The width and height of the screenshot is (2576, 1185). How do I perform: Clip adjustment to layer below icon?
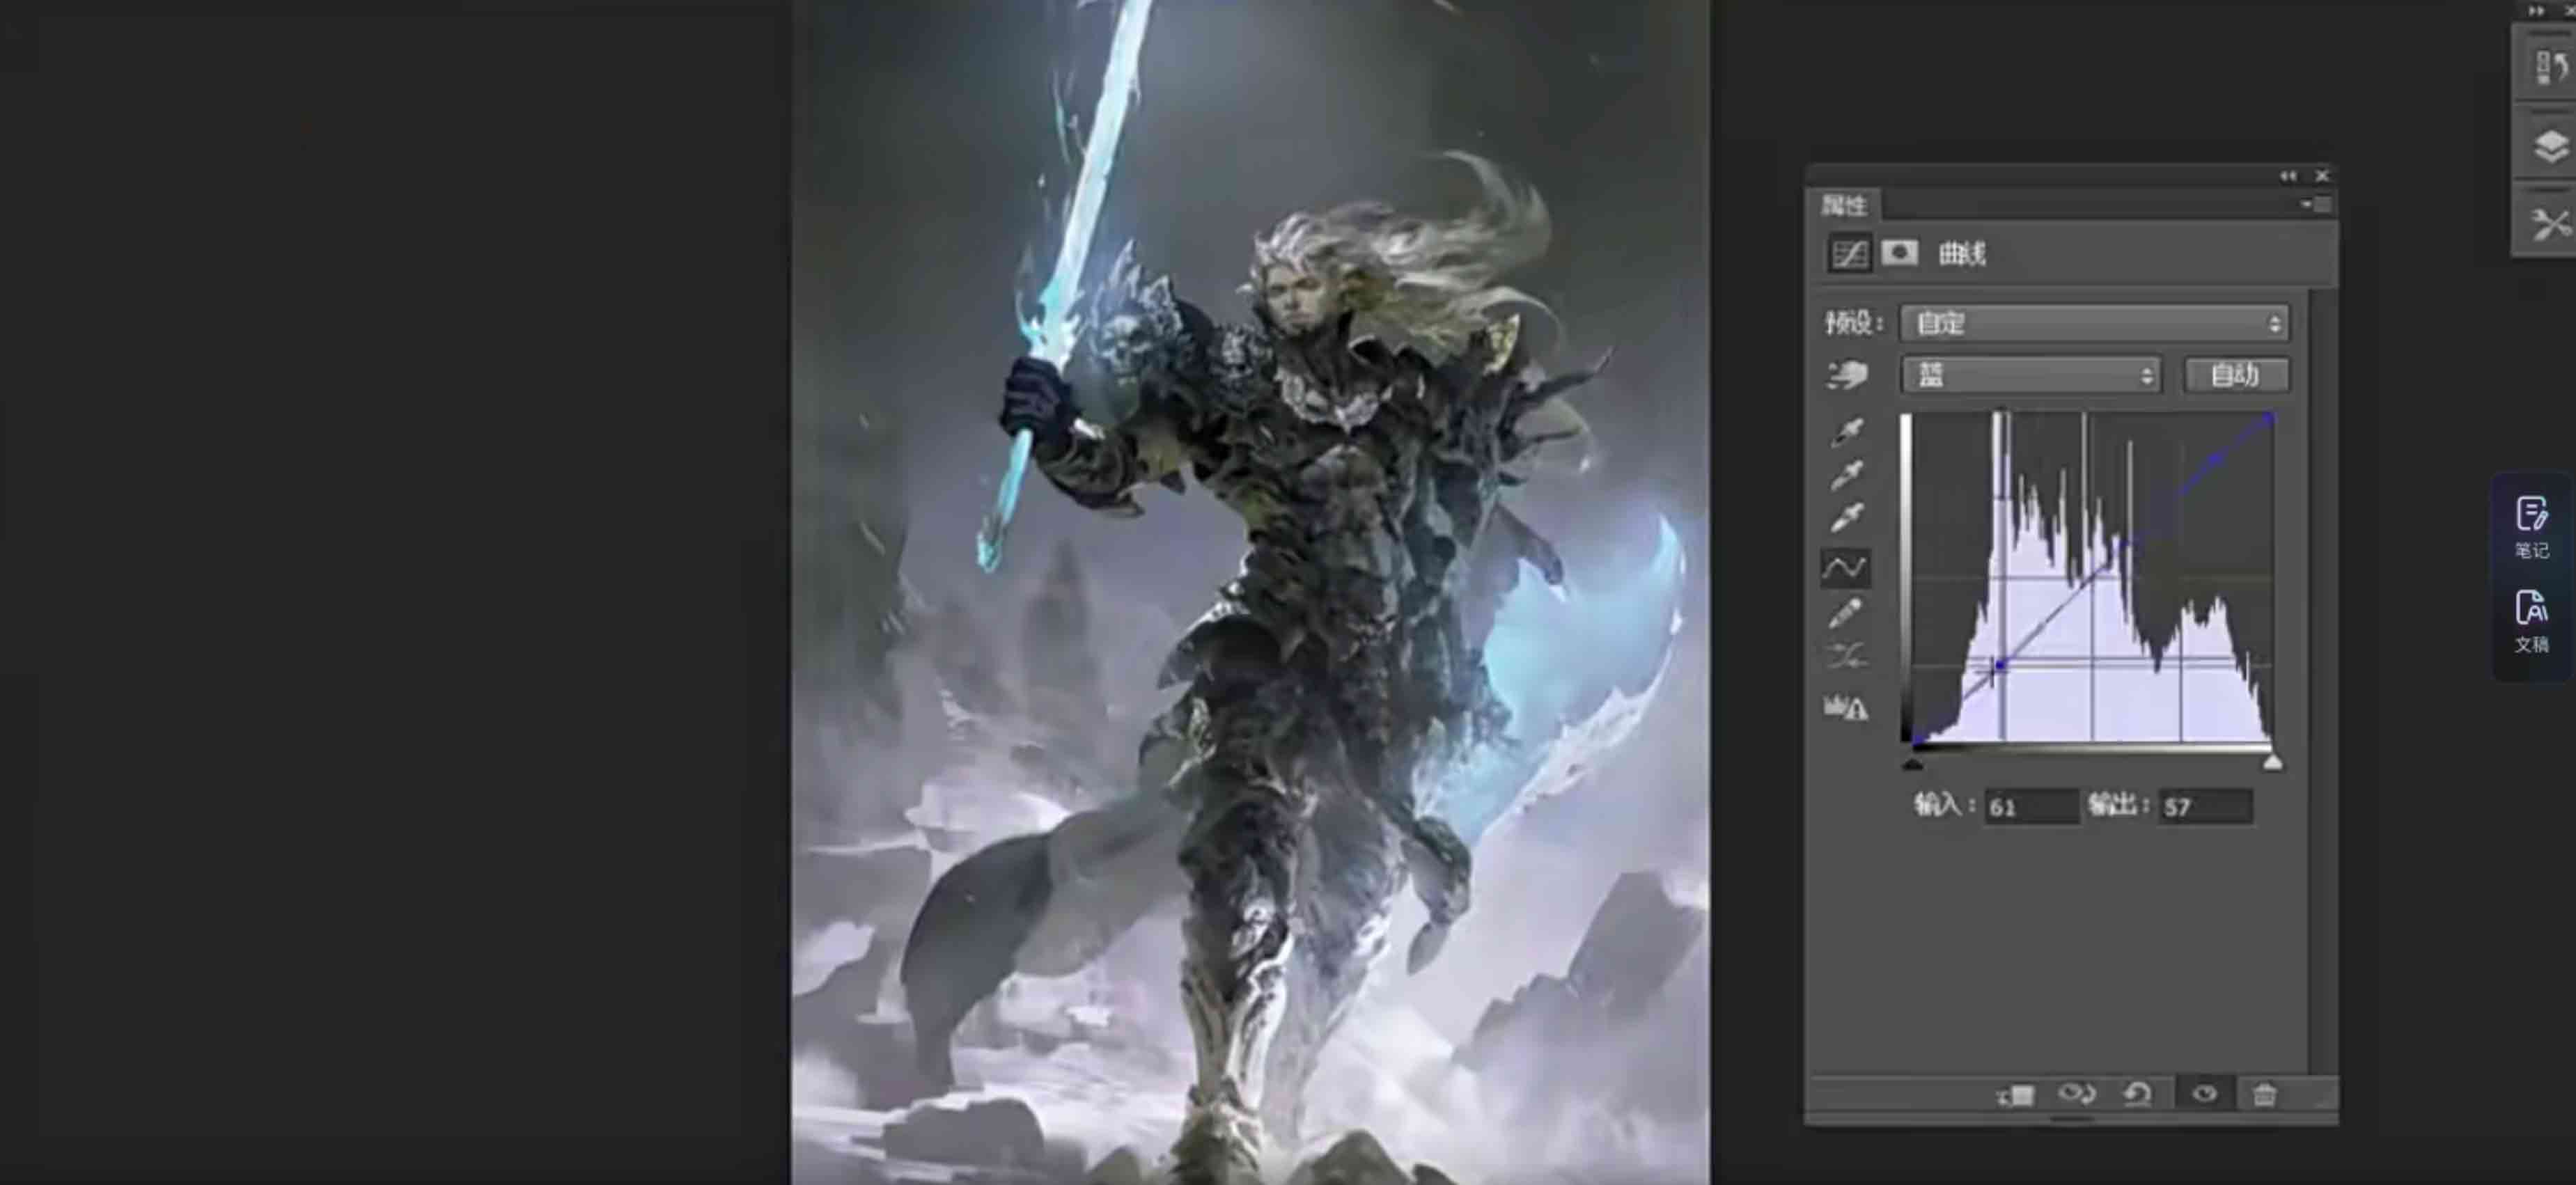[2016, 1095]
